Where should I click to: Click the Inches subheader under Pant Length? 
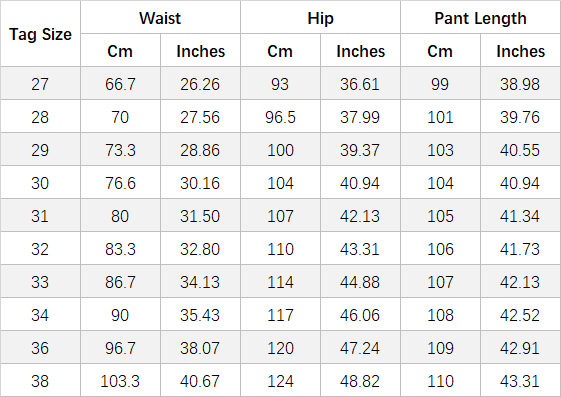tap(521, 50)
